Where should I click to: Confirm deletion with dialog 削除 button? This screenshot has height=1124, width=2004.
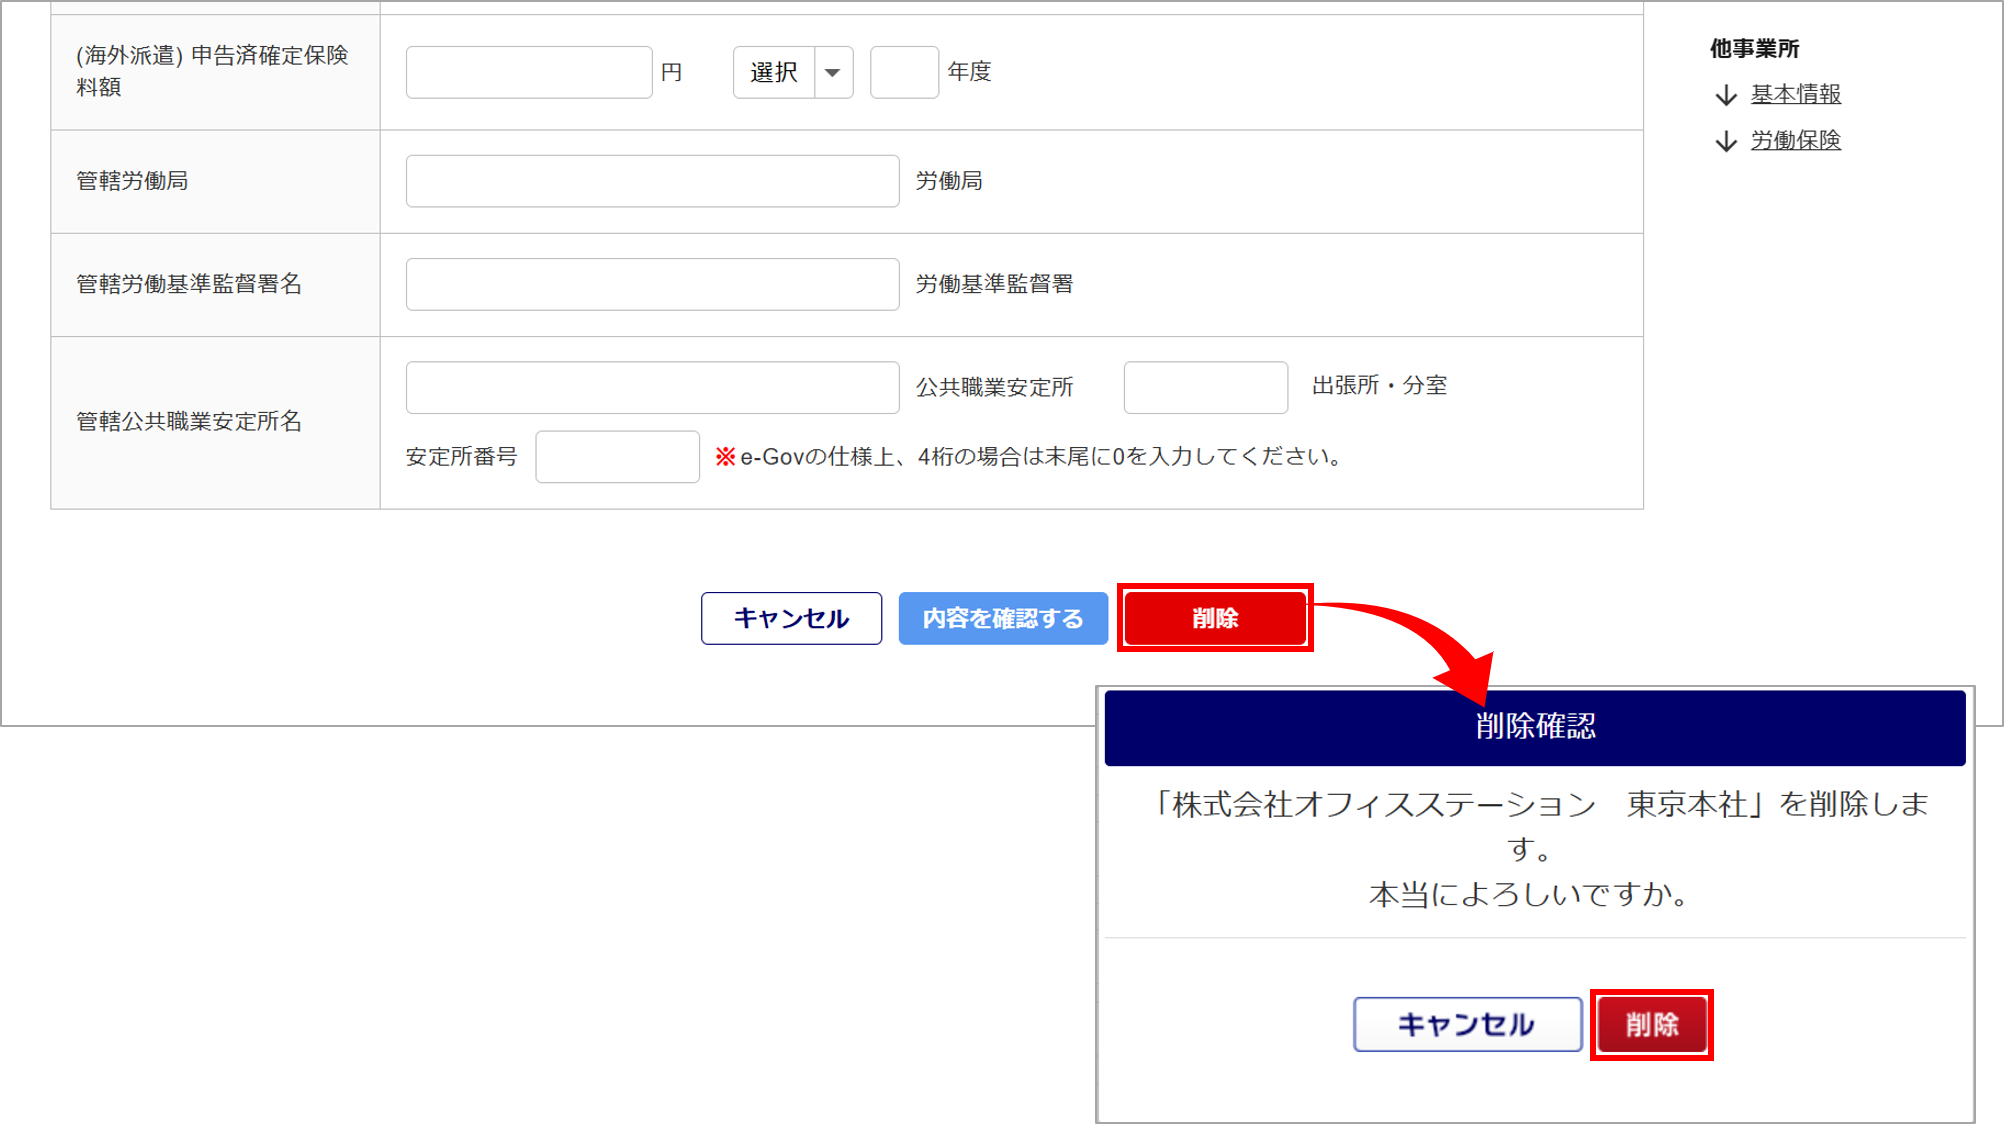pyautogui.click(x=1651, y=1024)
